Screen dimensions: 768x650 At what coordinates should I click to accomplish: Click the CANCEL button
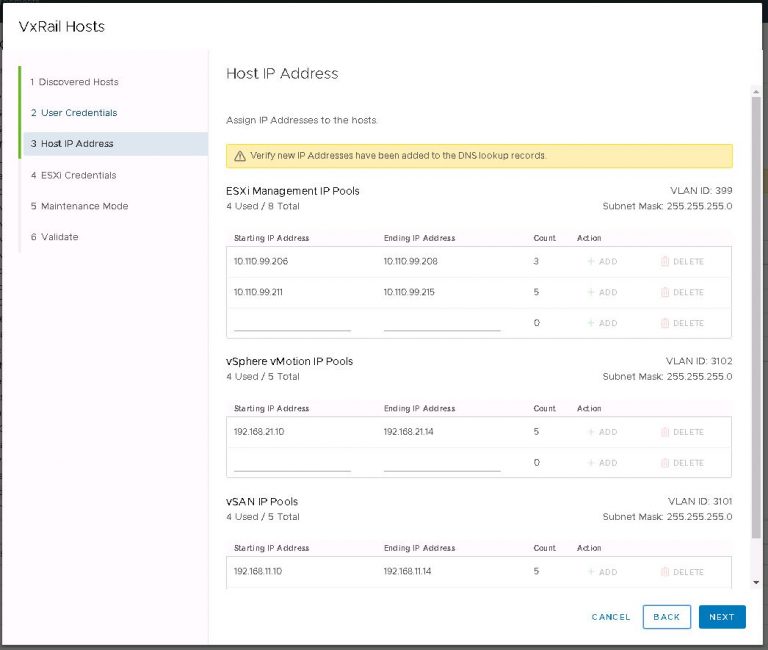pos(610,617)
